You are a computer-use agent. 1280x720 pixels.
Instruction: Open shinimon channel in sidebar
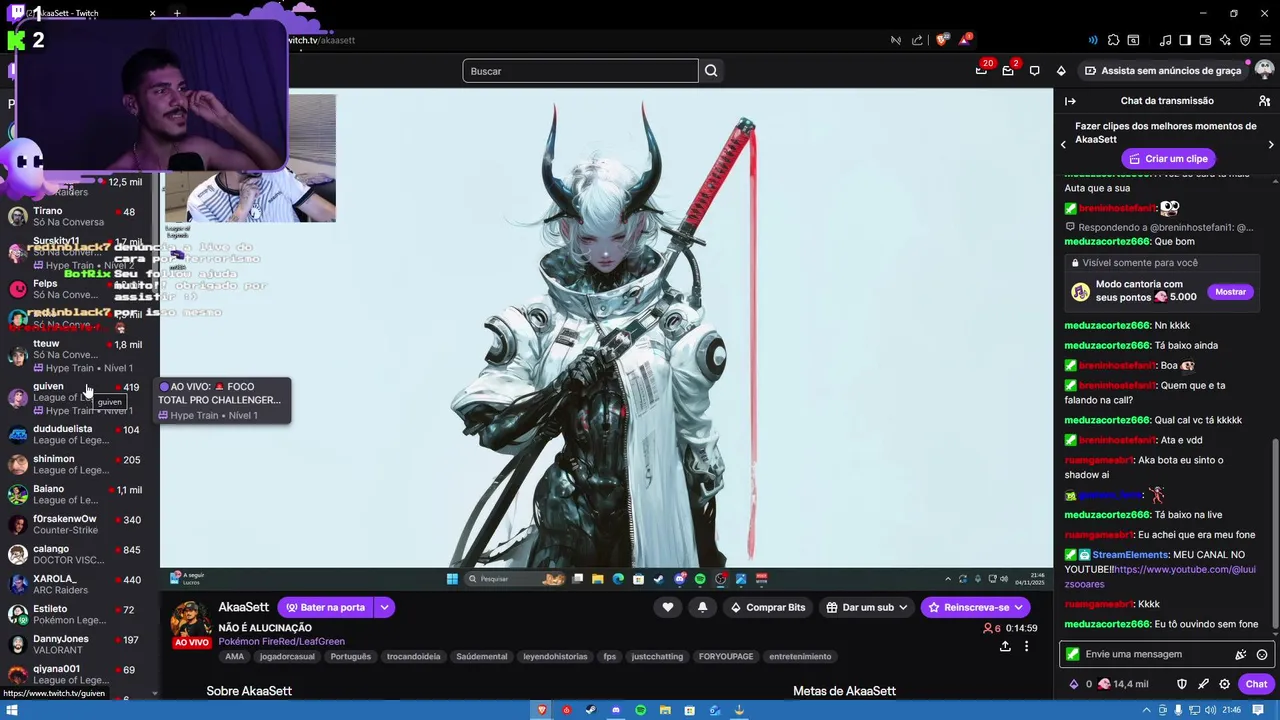(78, 464)
